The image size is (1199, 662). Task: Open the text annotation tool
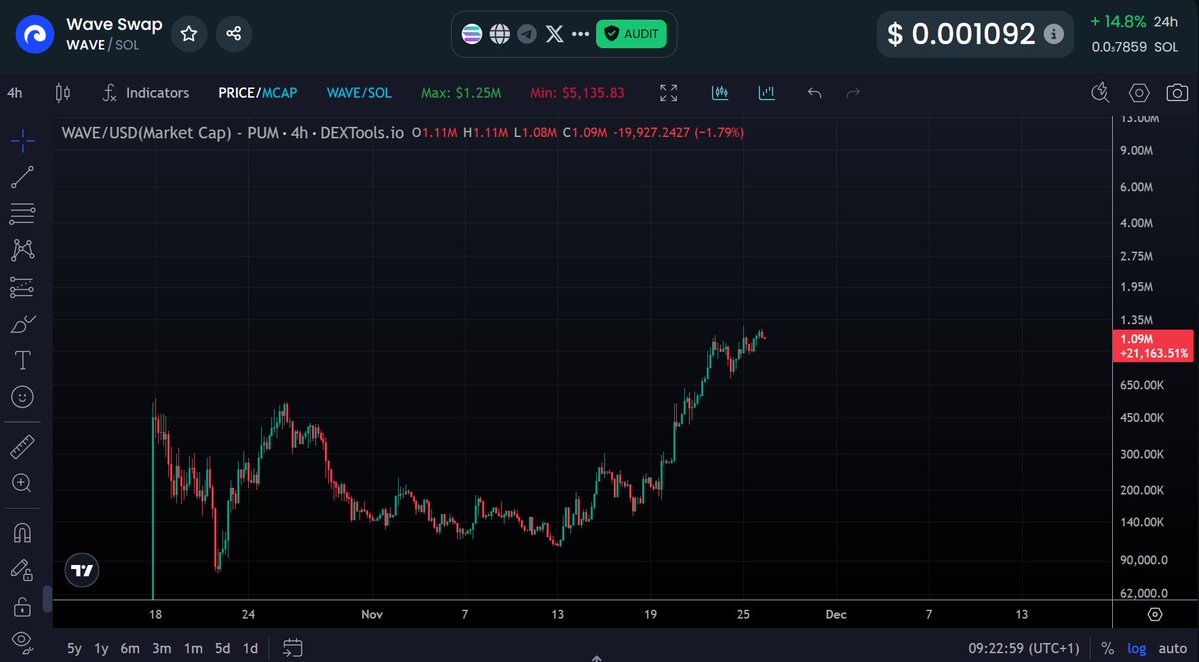point(22,360)
